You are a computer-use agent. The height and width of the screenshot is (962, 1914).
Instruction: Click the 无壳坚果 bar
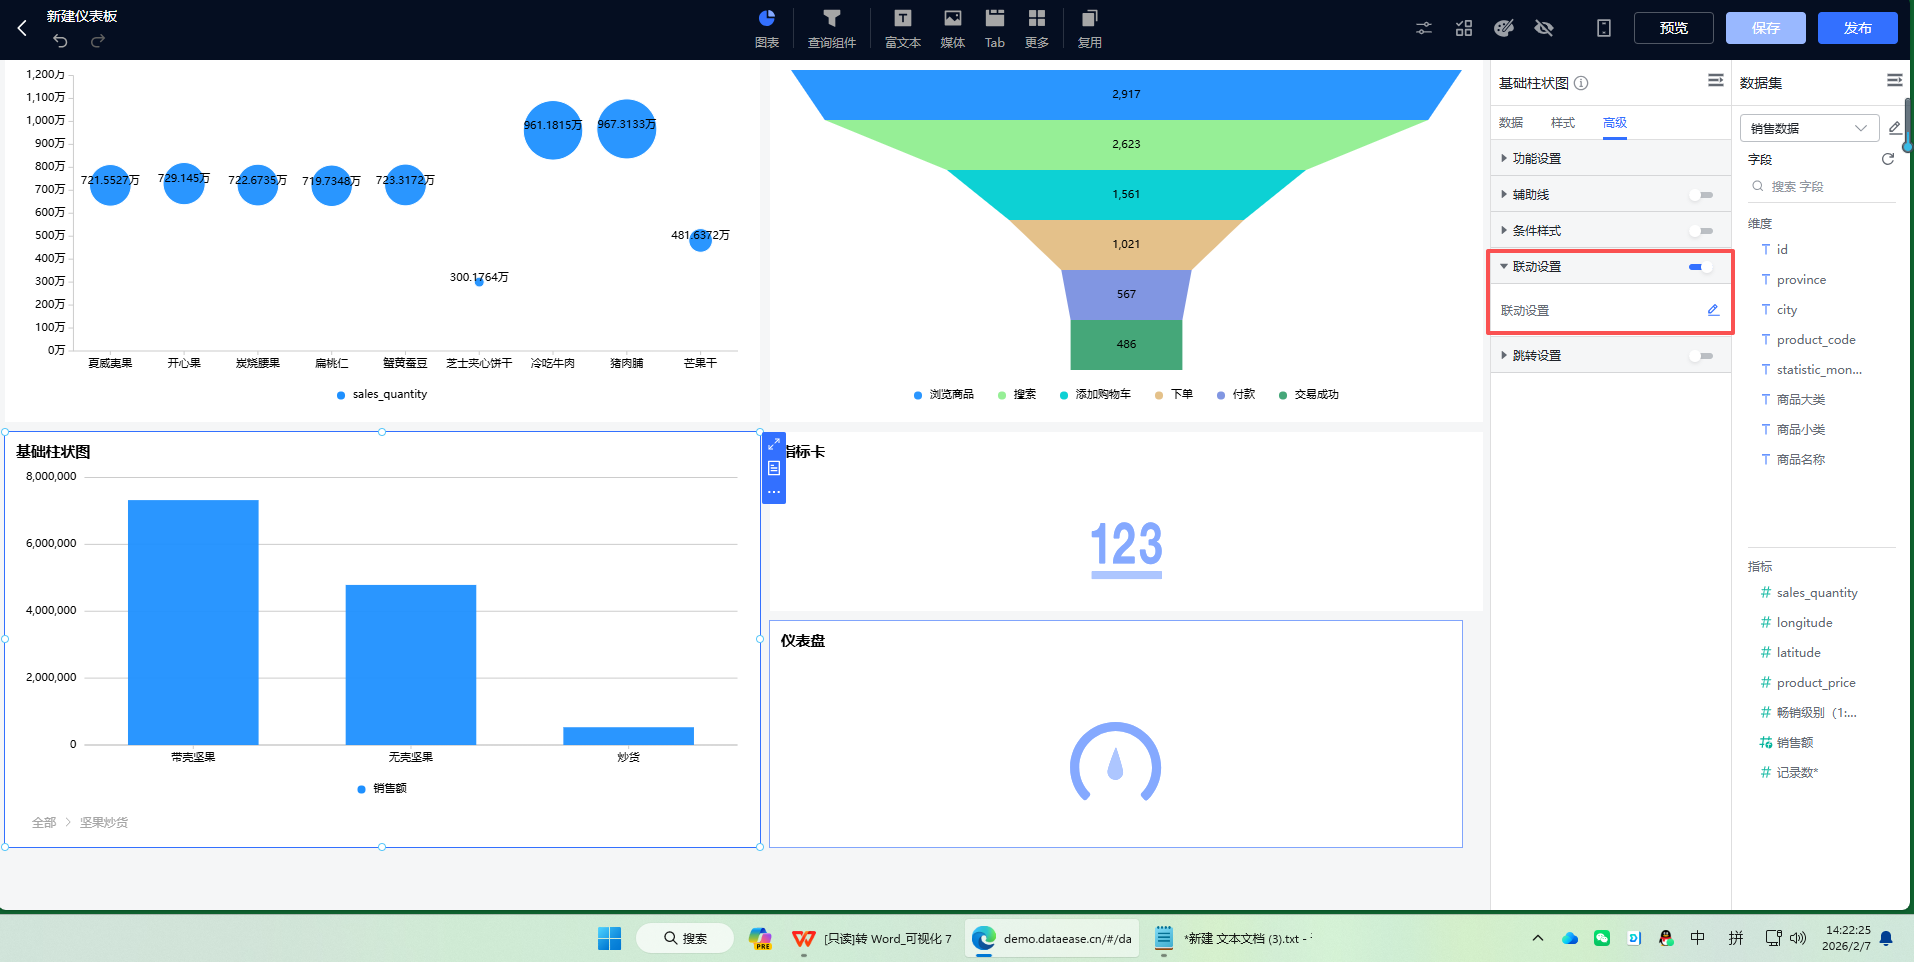pos(411,665)
